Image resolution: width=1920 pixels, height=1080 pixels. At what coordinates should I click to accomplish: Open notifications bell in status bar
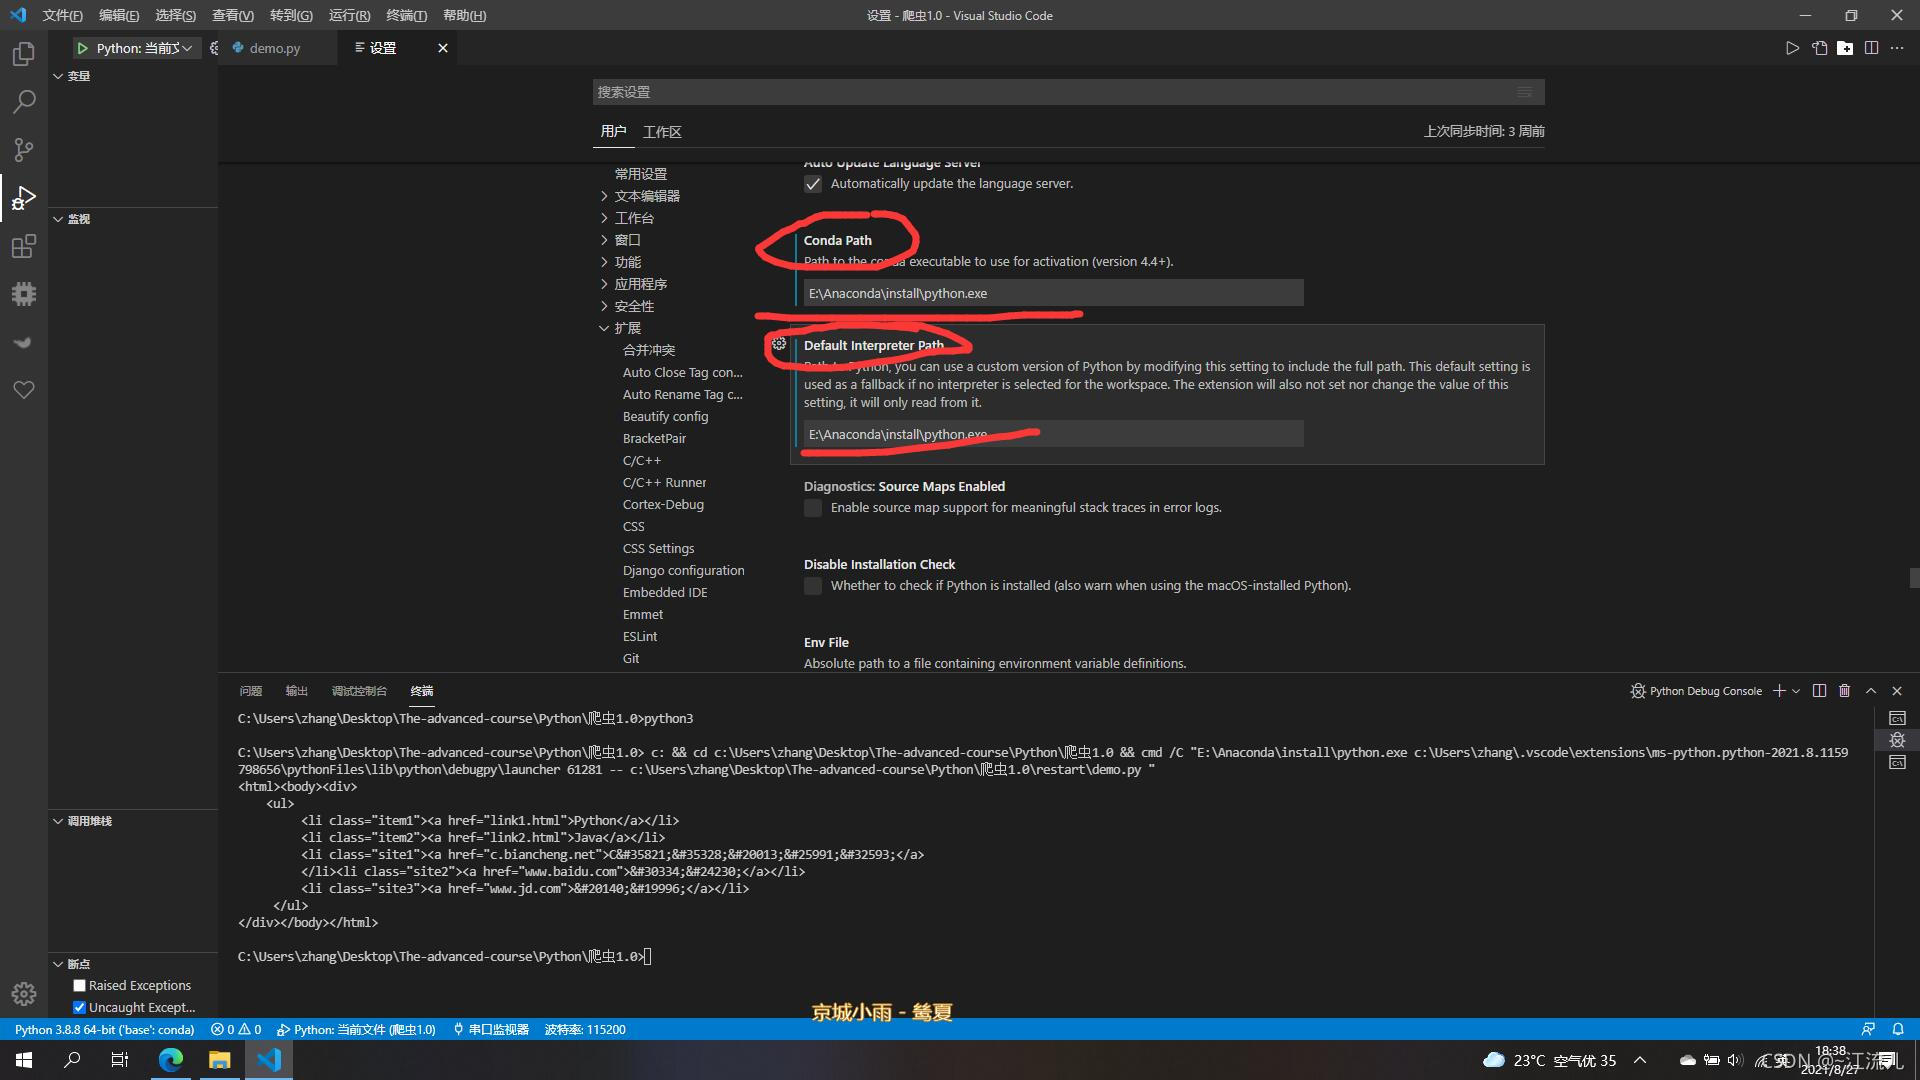(1897, 1029)
